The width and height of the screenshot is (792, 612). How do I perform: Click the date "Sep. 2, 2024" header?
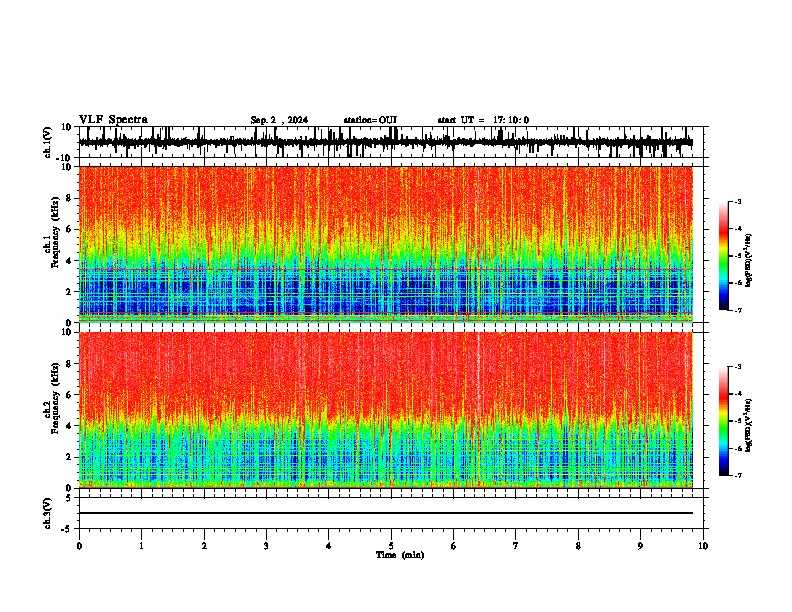[x=279, y=120]
